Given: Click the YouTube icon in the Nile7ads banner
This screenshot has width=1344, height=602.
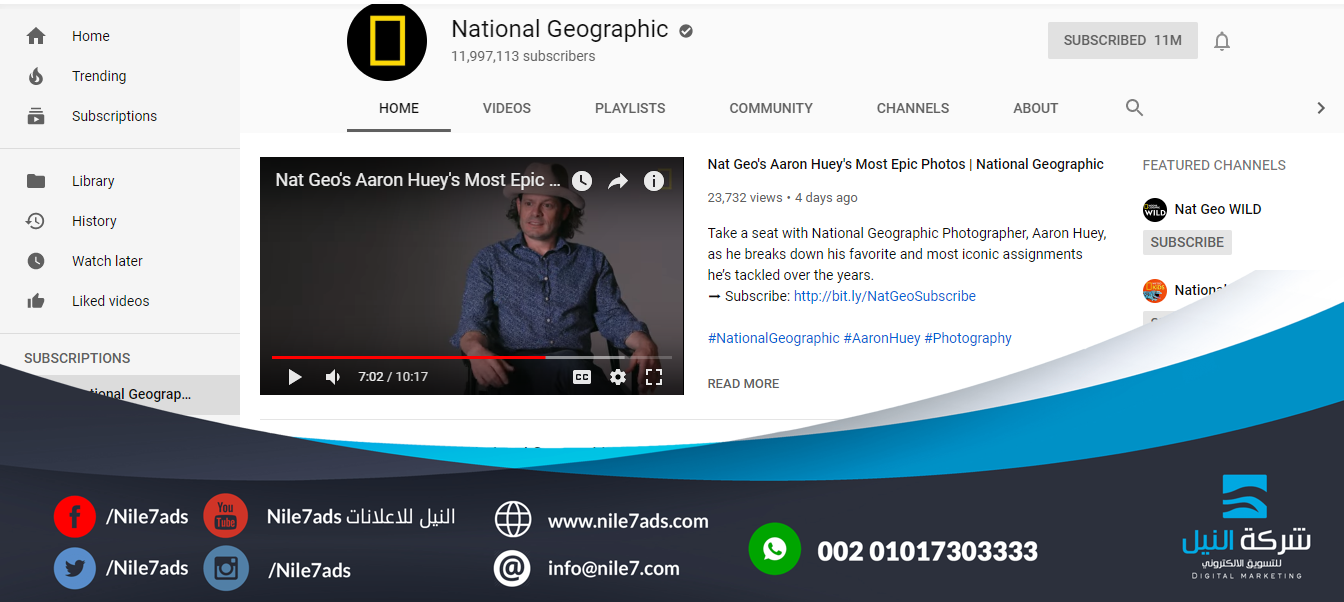Looking at the screenshot, I should point(226,516).
